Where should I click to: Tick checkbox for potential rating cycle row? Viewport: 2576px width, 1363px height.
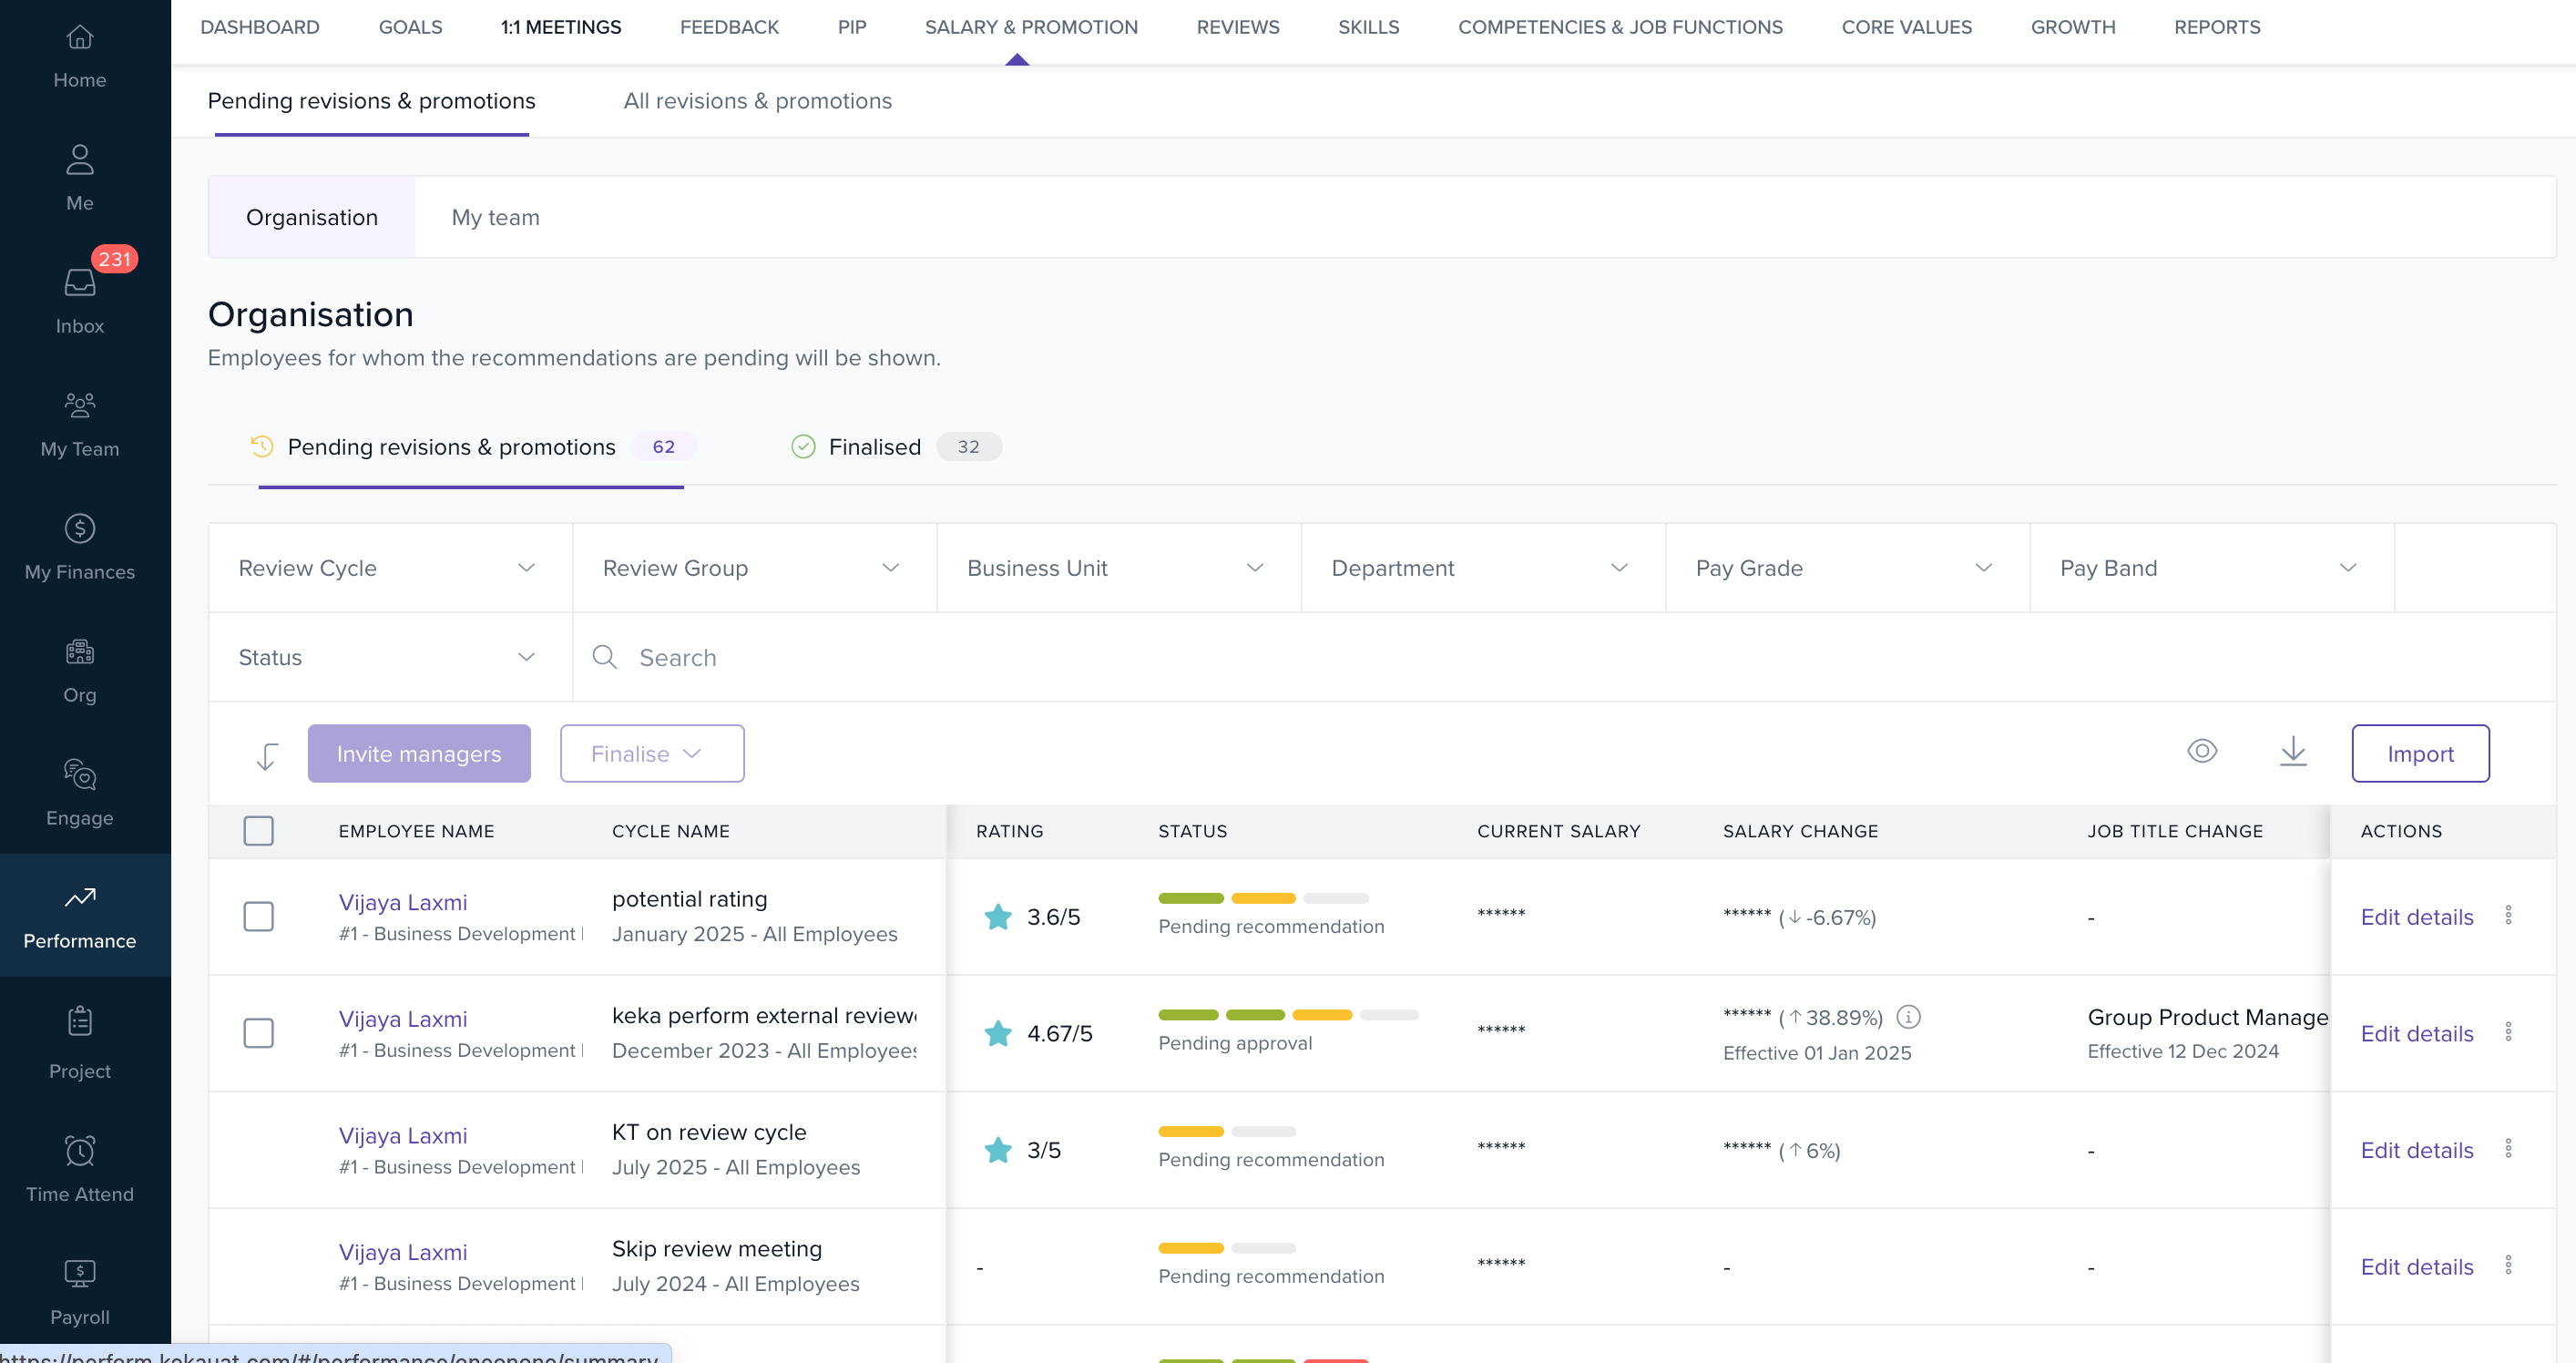point(259,916)
